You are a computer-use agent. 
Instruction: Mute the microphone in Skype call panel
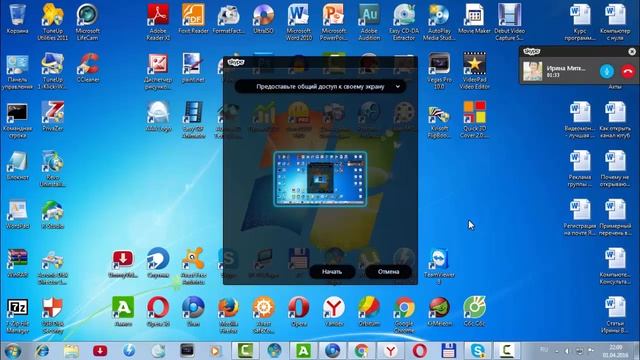point(607,71)
